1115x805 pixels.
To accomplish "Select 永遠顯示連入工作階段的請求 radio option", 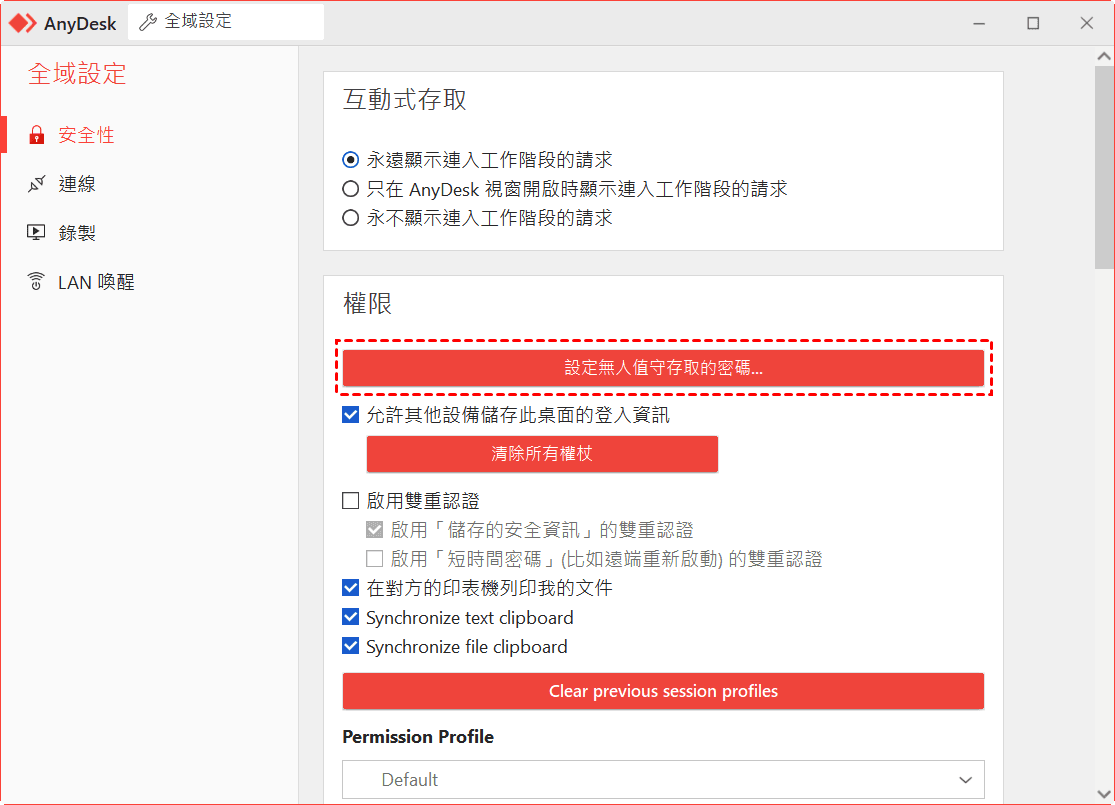I will click(351, 160).
